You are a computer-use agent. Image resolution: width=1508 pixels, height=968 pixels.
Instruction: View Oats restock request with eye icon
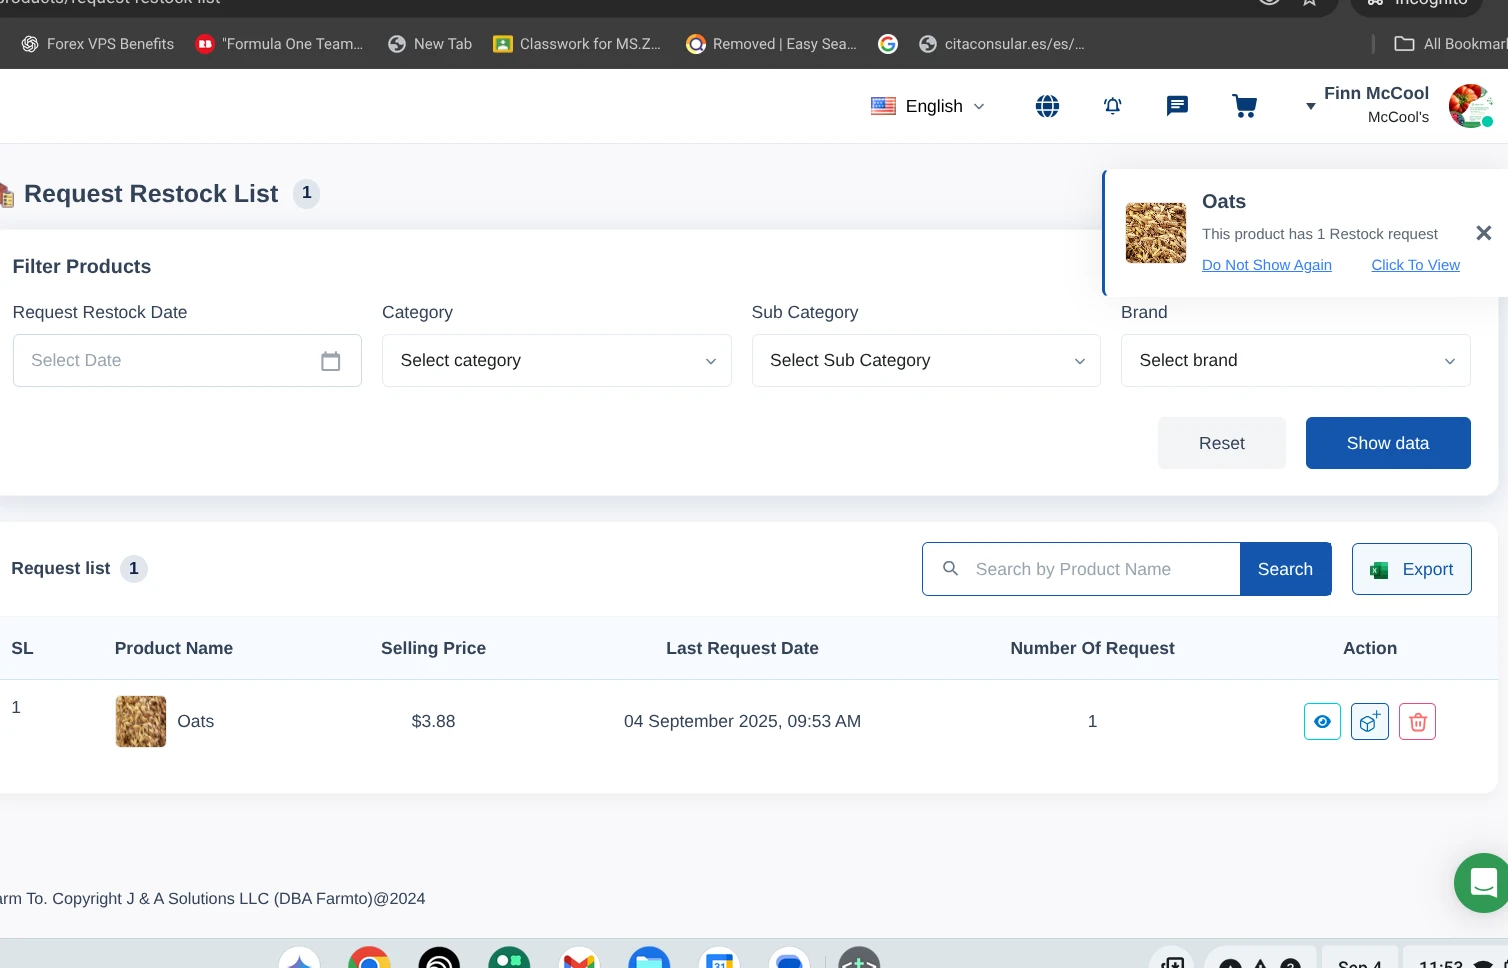pos(1322,721)
